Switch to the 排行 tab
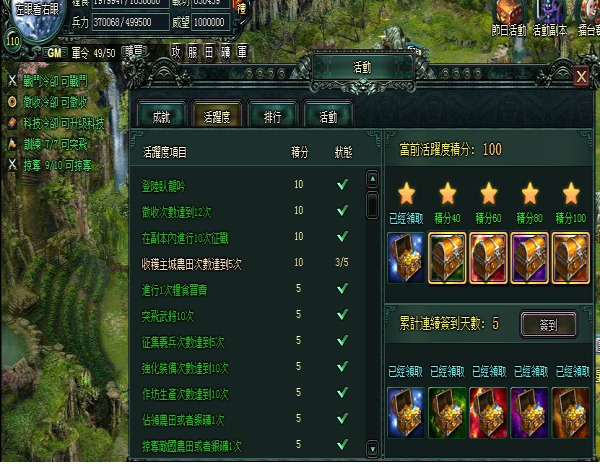Screen dimensions: 600x473 [272, 117]
